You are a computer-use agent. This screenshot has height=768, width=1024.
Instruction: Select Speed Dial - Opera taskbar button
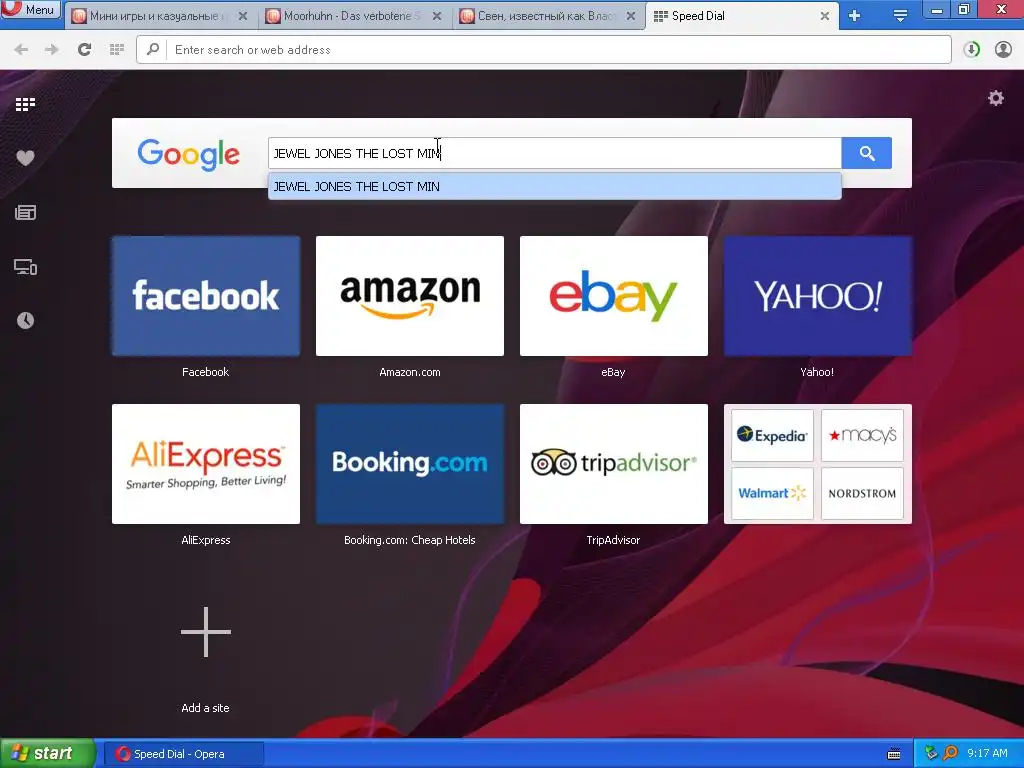184,754
